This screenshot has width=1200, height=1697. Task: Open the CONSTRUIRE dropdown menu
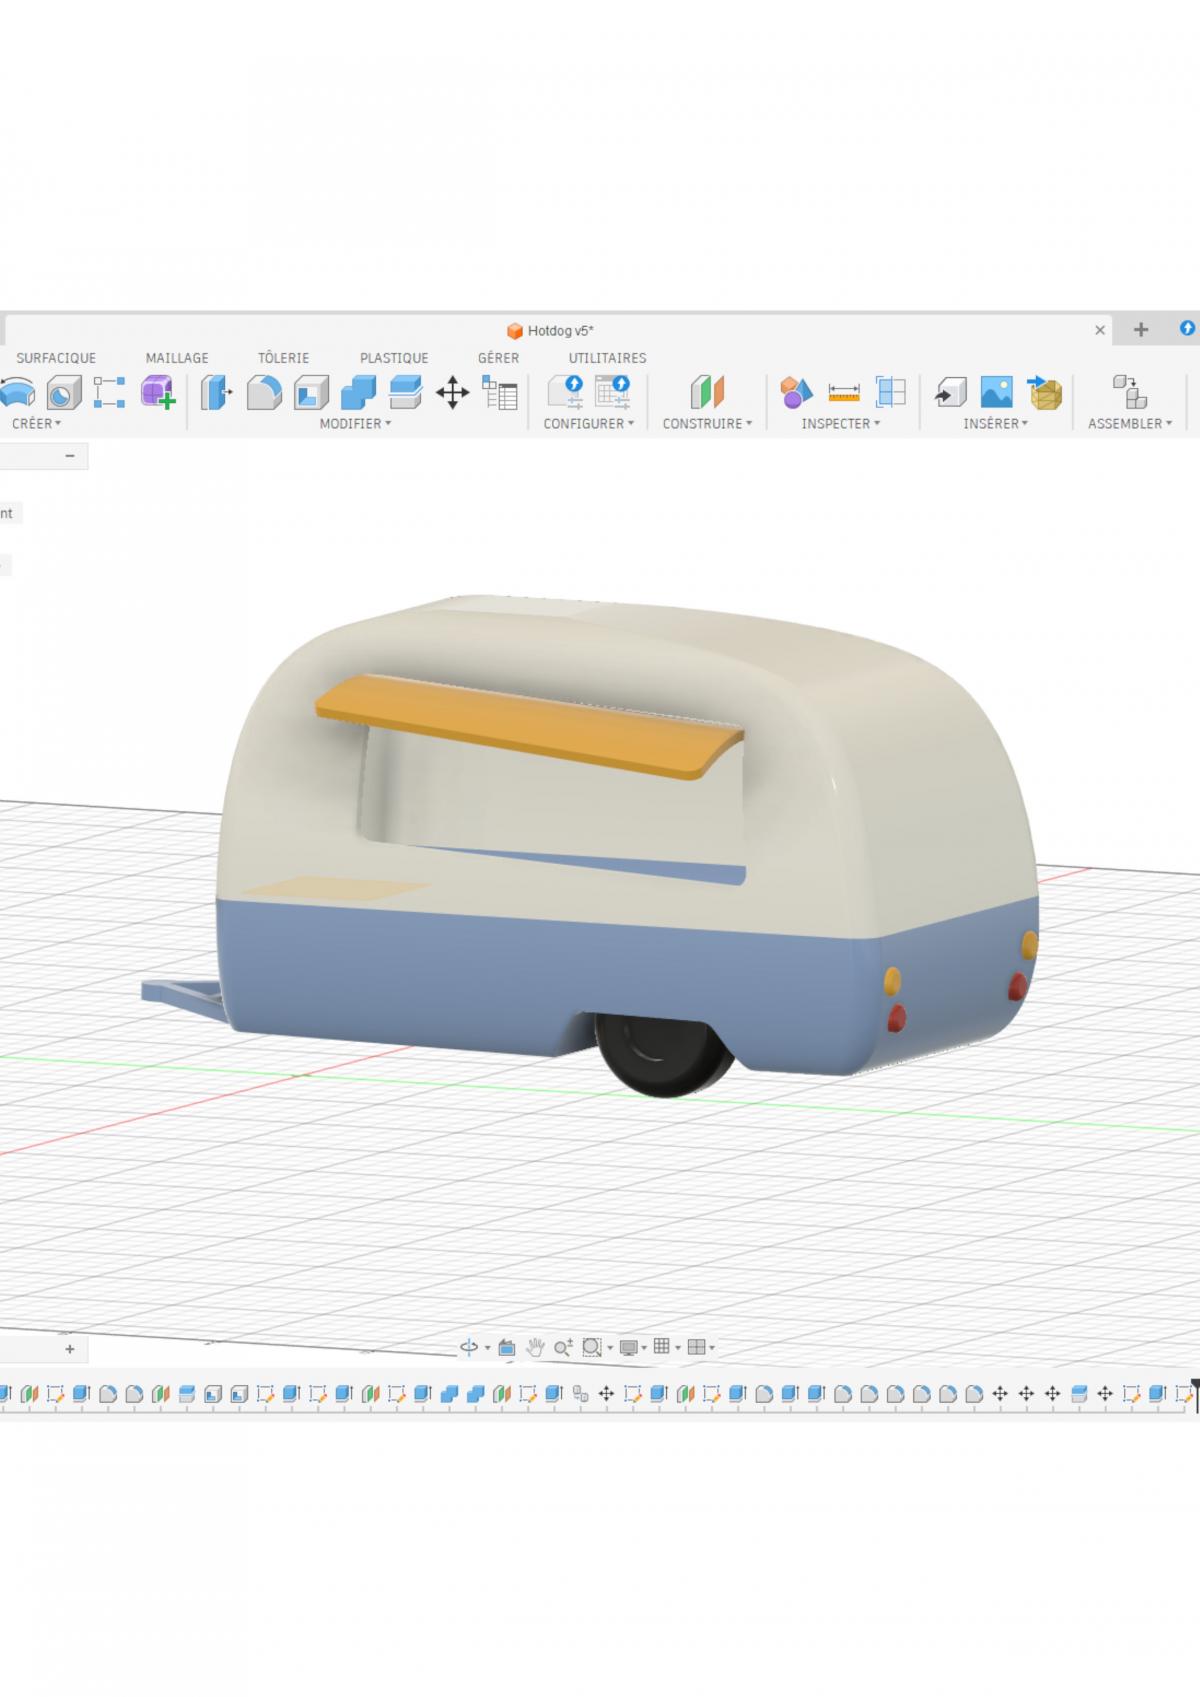coord(707,424)
